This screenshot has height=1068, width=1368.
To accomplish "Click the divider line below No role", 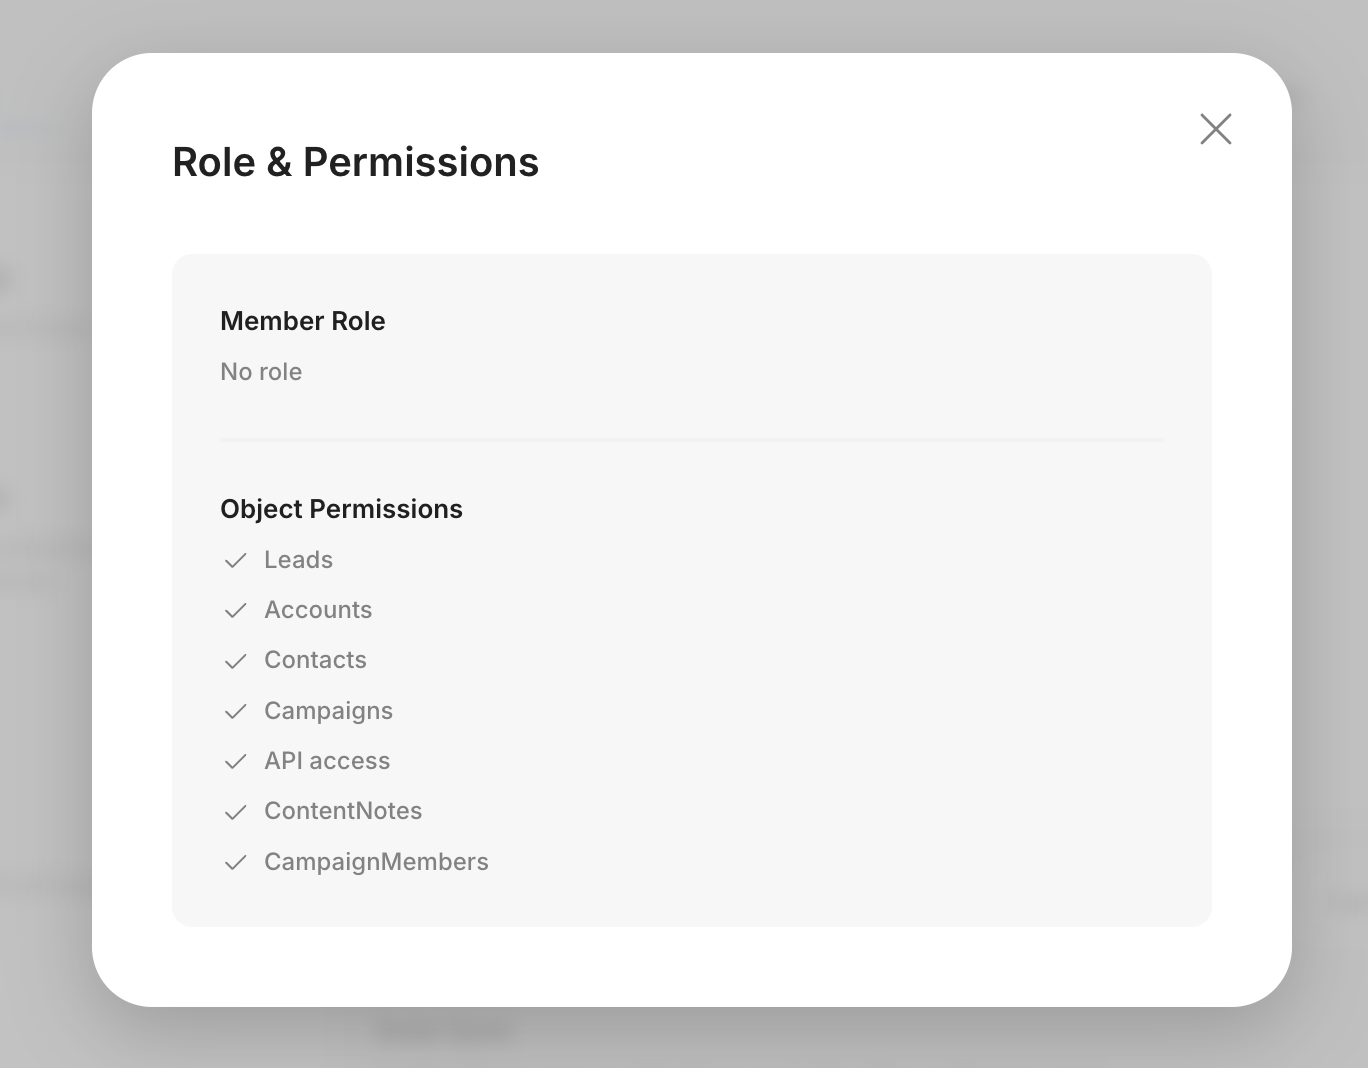I will pyautogui.click(x=691, y=439).
